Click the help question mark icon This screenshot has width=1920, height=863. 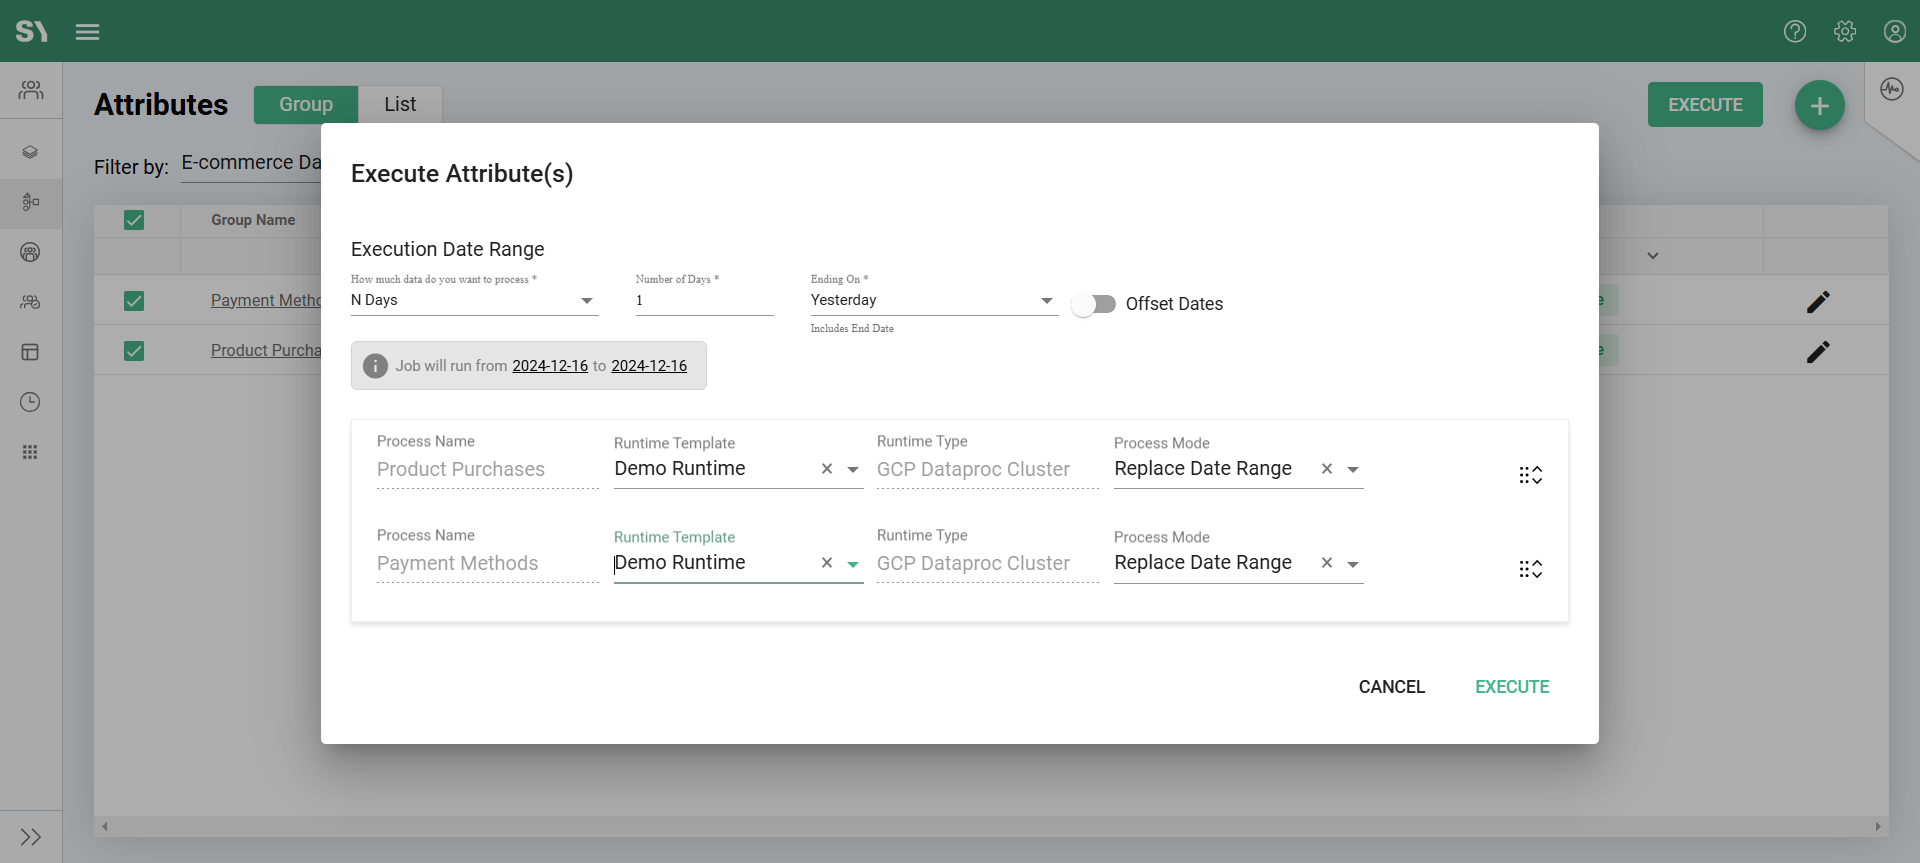tap(1795, 32)
